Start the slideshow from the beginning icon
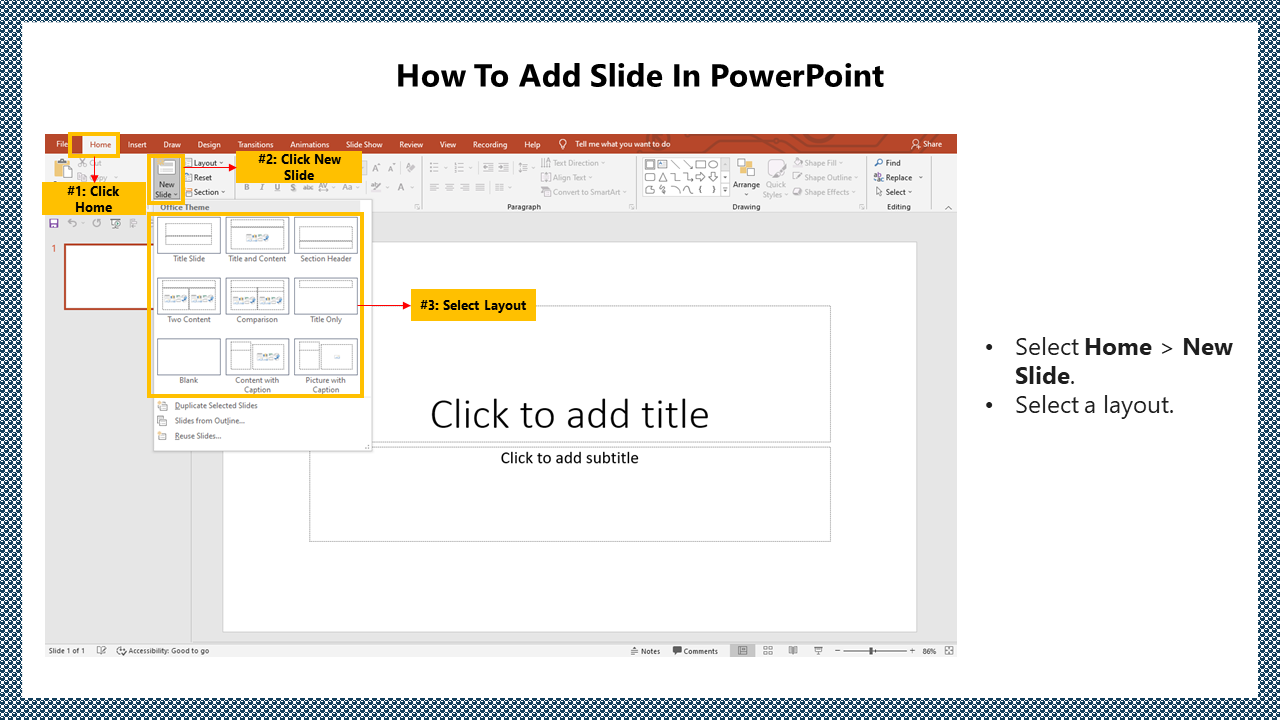 (x=115, y=223)
